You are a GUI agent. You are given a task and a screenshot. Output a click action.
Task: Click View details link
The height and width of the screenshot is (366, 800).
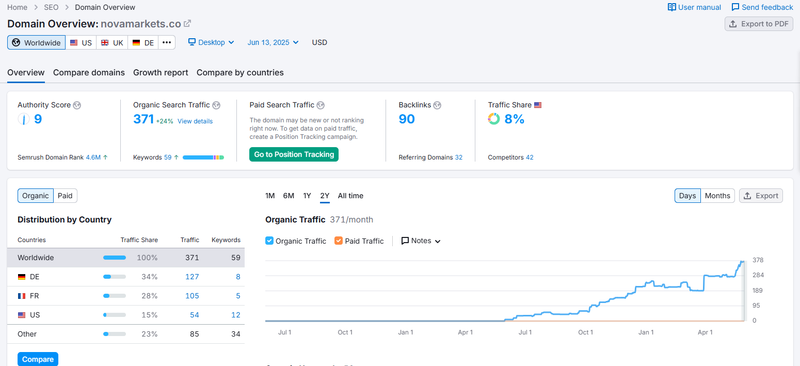pos(195,121)
